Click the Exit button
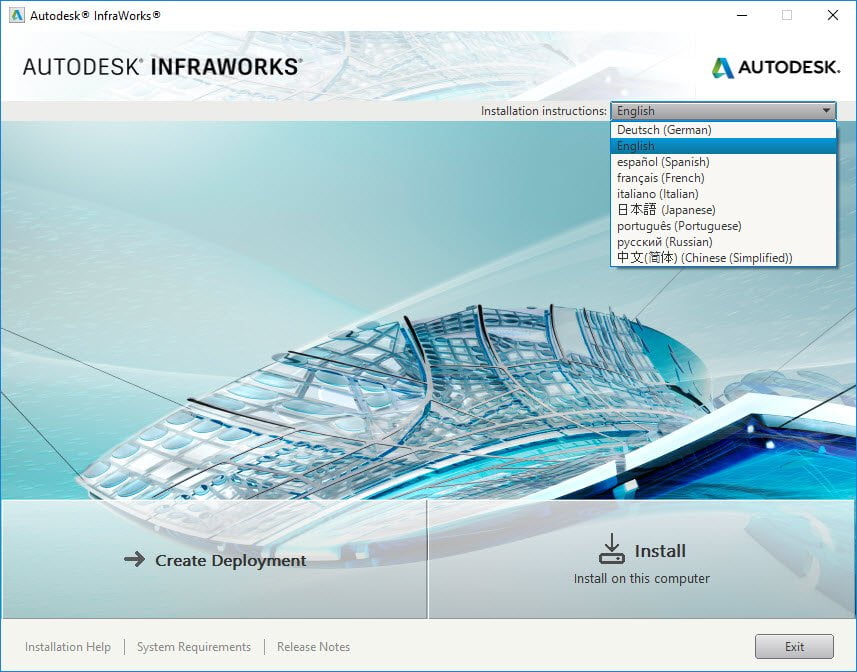Screen dimensions: 857x672 coord(794,647)
